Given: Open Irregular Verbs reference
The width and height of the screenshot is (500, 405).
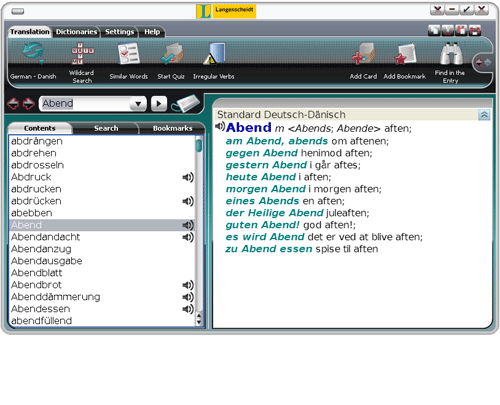Looking at the screenshot, I should [214, 53].
